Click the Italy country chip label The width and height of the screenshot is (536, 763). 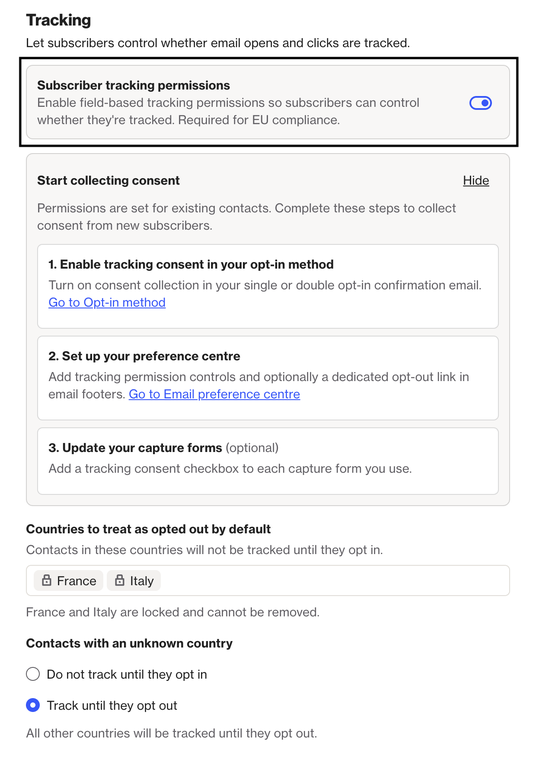pos(142,581)
